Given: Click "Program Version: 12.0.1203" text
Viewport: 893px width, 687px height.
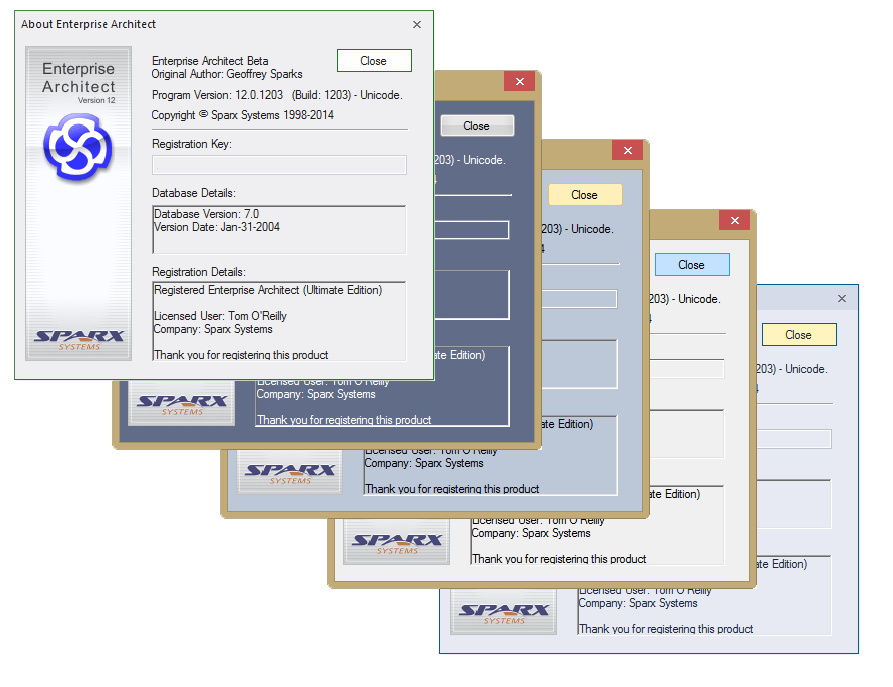Looking at the screenshot, I should 218,95.
